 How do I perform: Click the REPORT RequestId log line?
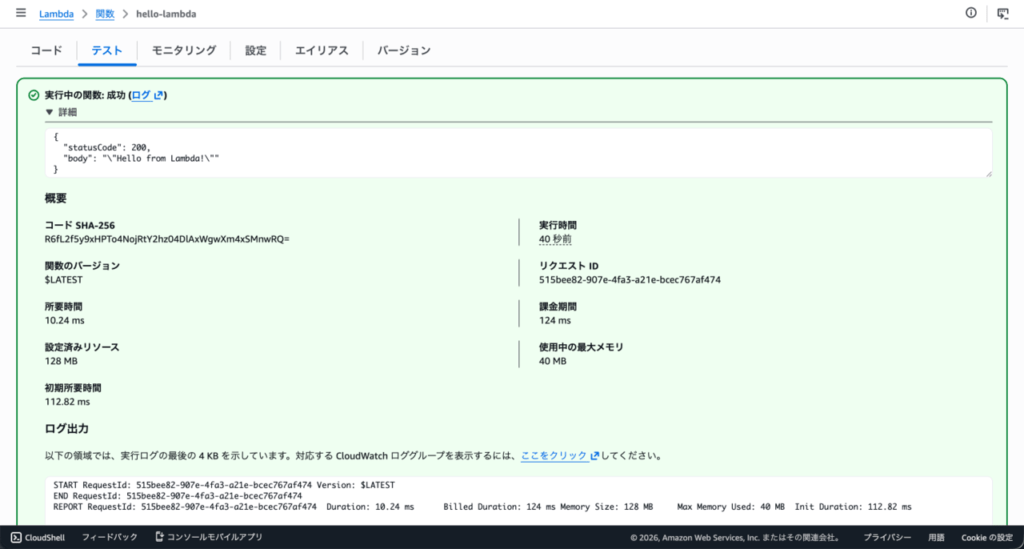pos(482,507)
